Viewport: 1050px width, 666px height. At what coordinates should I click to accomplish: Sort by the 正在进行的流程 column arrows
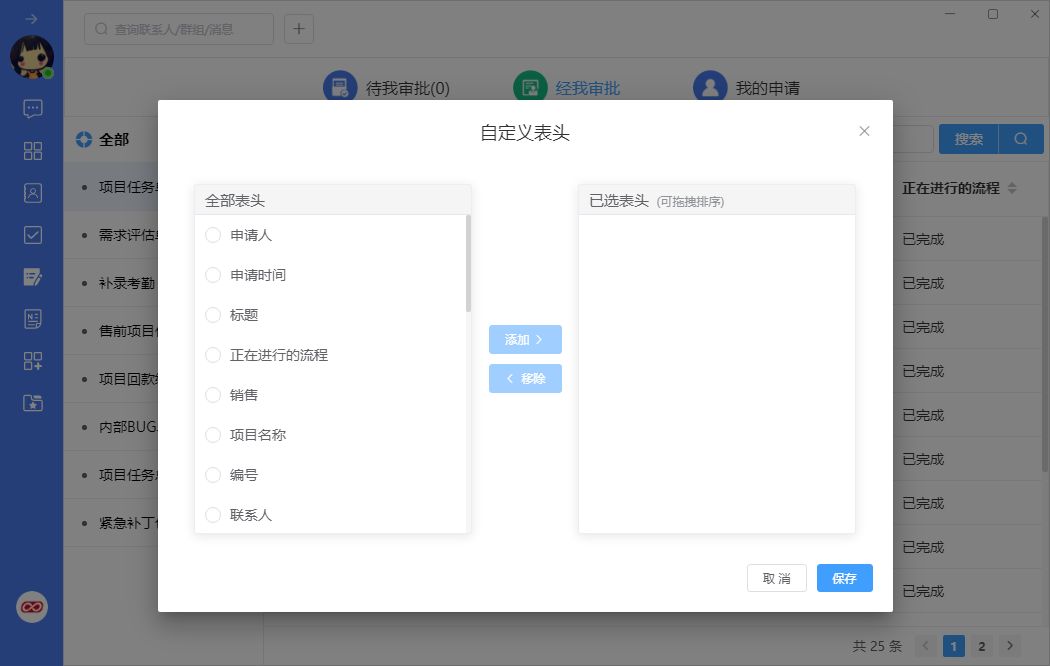pos(1012,188)
